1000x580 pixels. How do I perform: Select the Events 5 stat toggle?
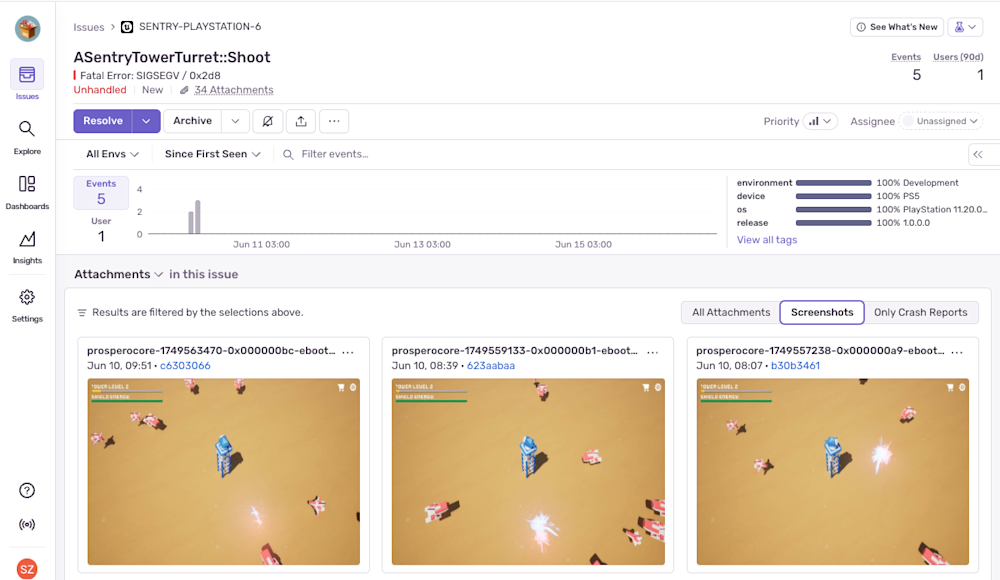click(x=101, y=193)
